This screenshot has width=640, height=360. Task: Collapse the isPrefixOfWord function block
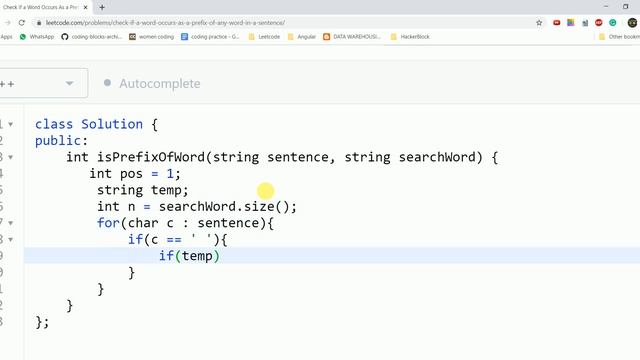[x=11, y=157]
